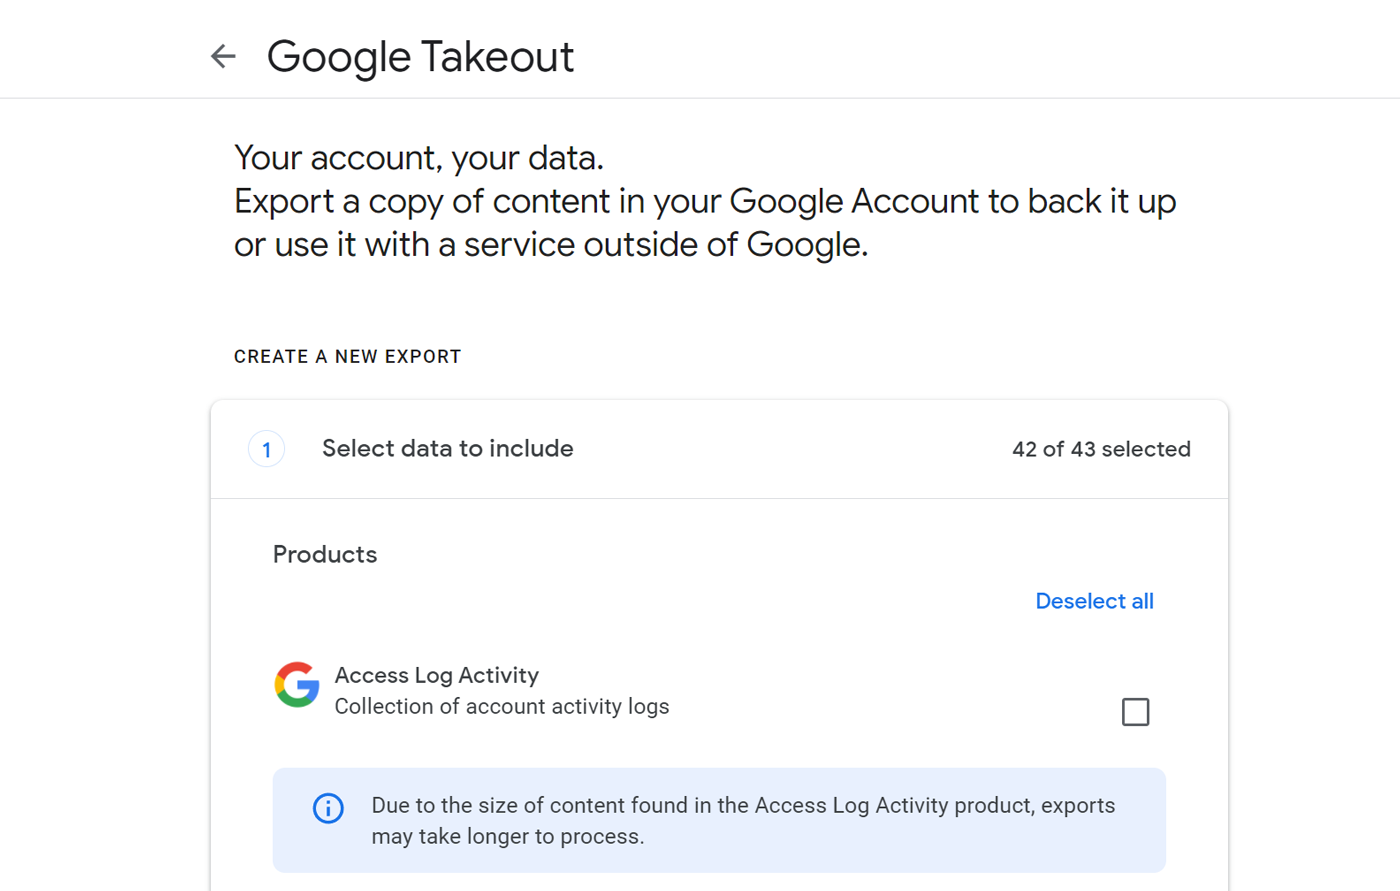
Task: Click the blue info circle icon
Action: coord(328,808)
